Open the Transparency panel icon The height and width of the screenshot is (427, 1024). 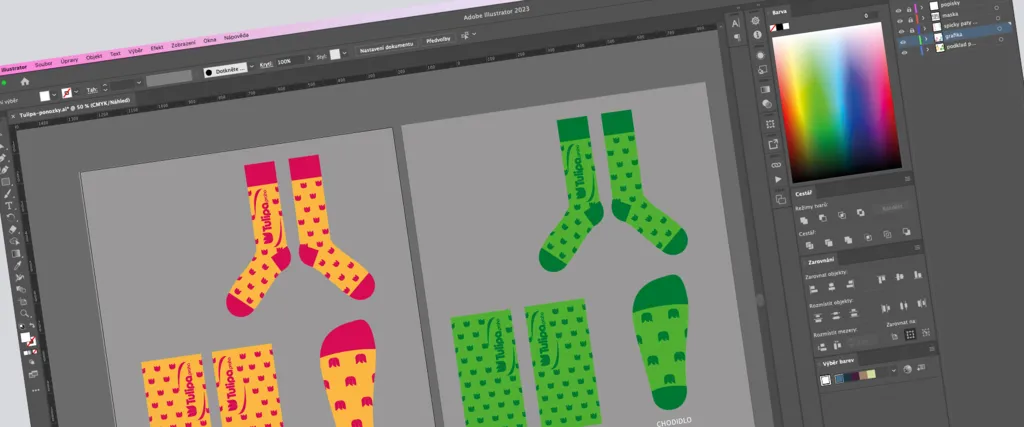pos(766,102)
